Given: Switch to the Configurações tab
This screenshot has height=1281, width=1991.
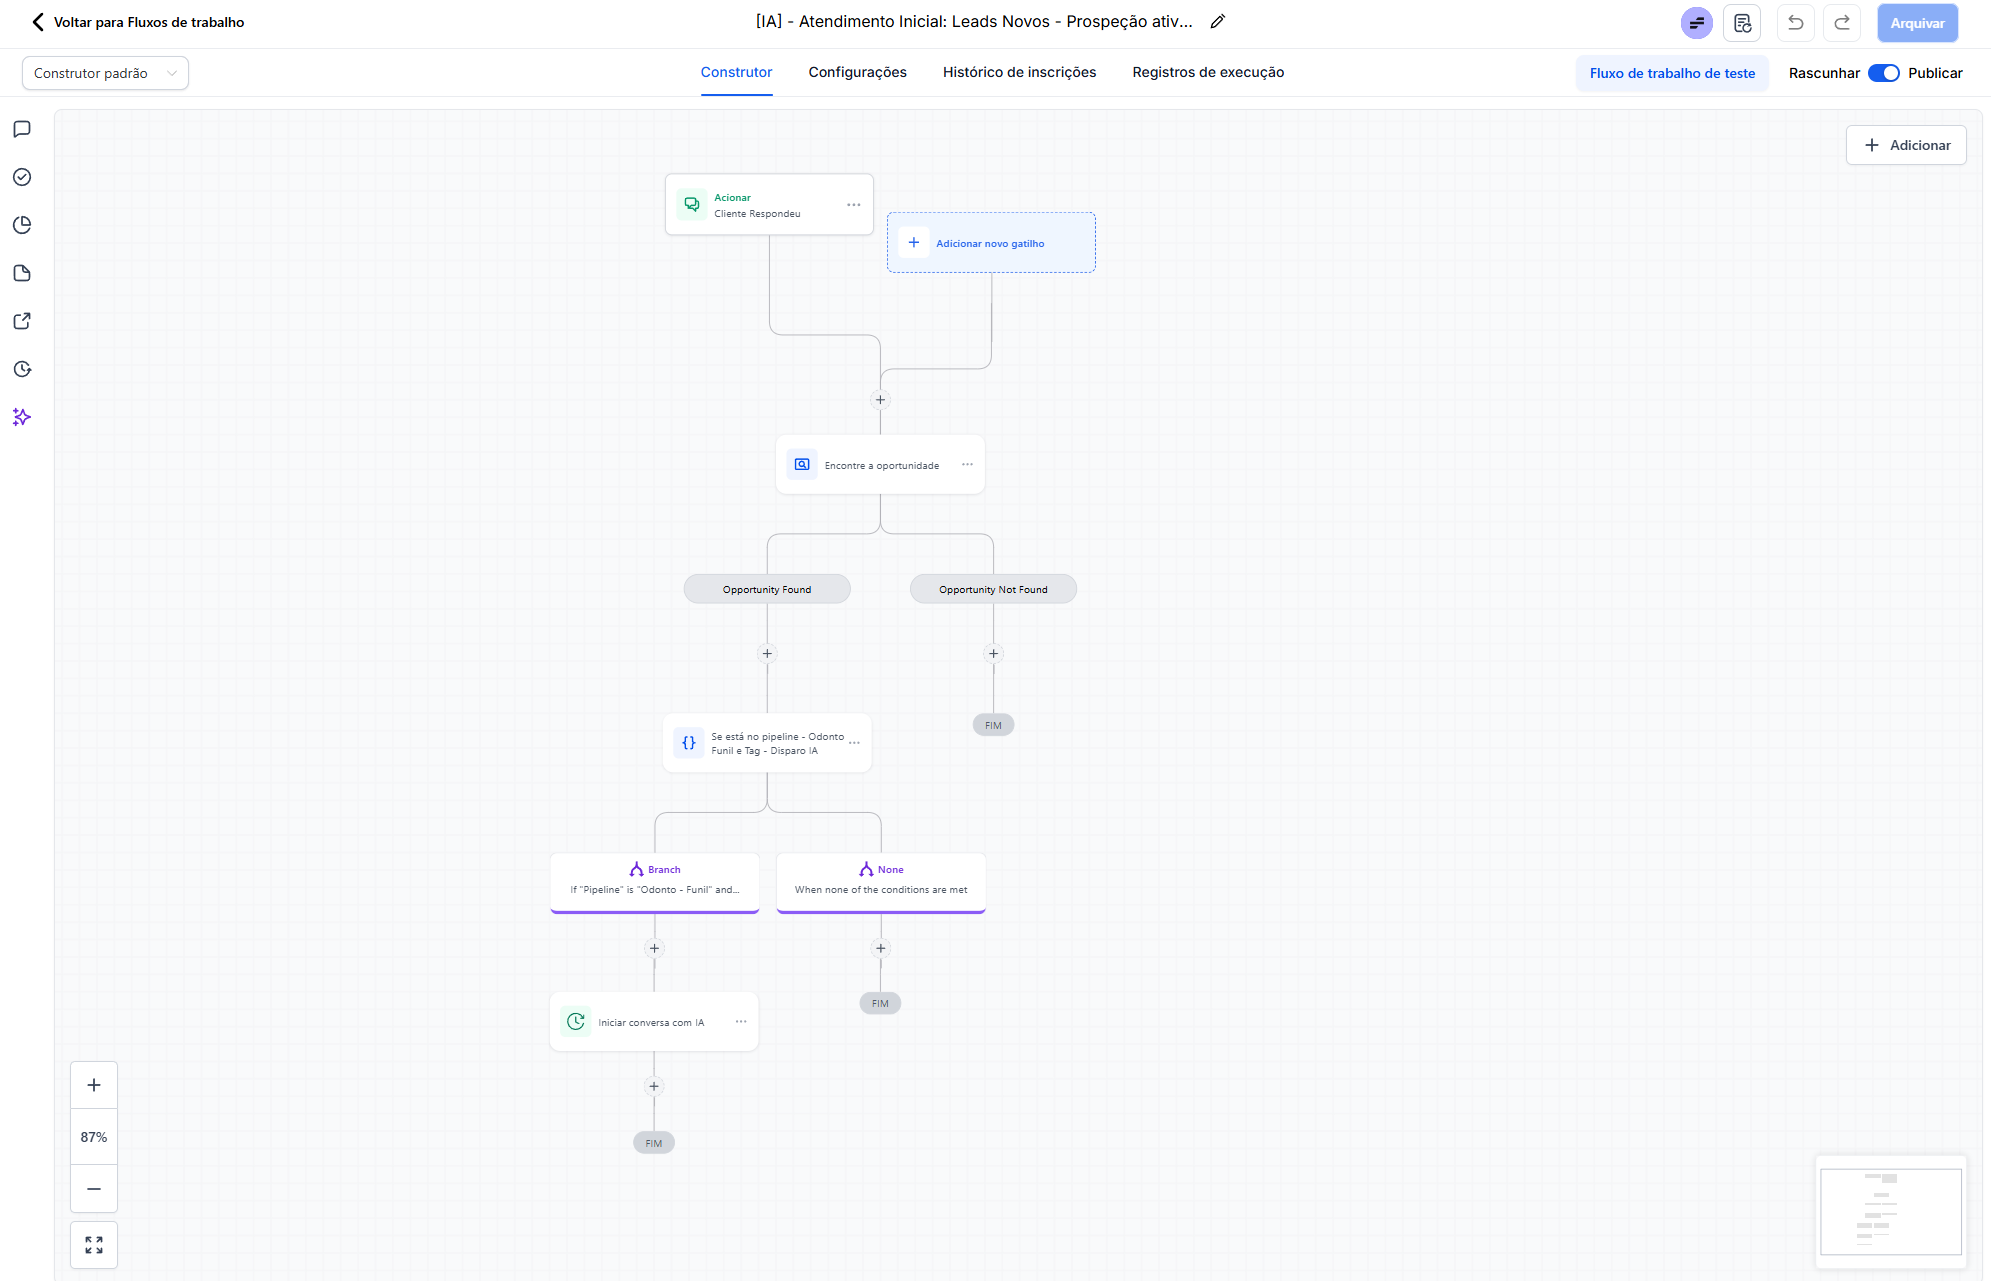Looking at the screenshot, I should point(857,72).
